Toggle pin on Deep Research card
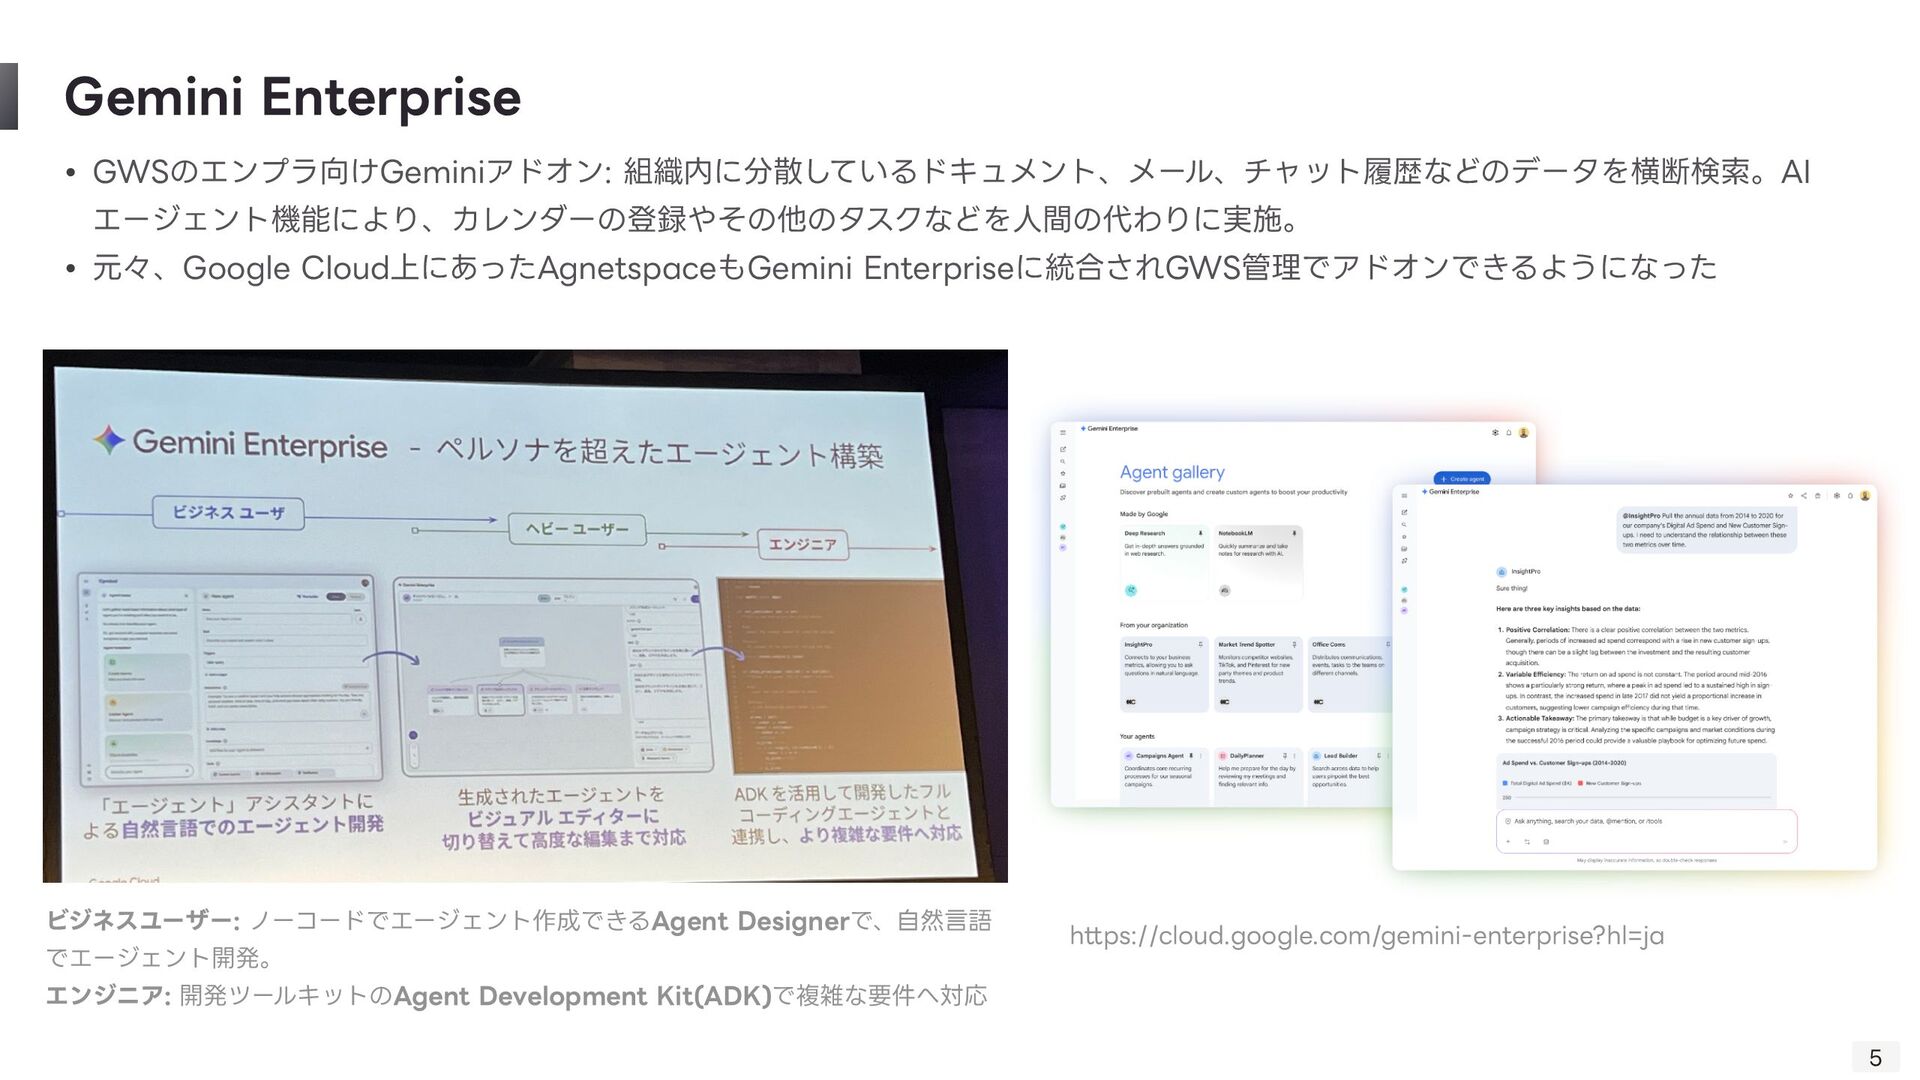Viewport: 1920px width, 1080px height. (x=1200, y=533)
